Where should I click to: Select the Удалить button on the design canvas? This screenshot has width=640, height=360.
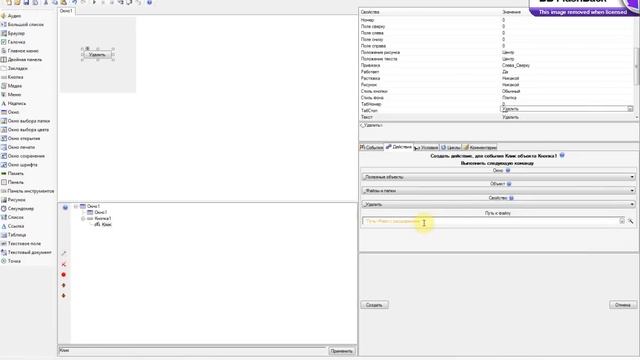click(x=97, y=55)
